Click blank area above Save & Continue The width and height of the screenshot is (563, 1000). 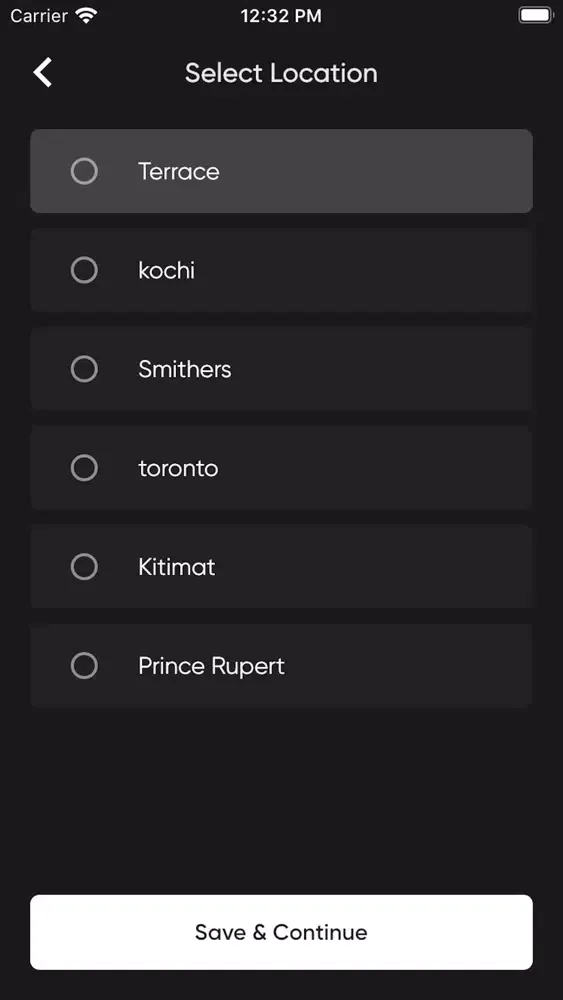[281, 800]
